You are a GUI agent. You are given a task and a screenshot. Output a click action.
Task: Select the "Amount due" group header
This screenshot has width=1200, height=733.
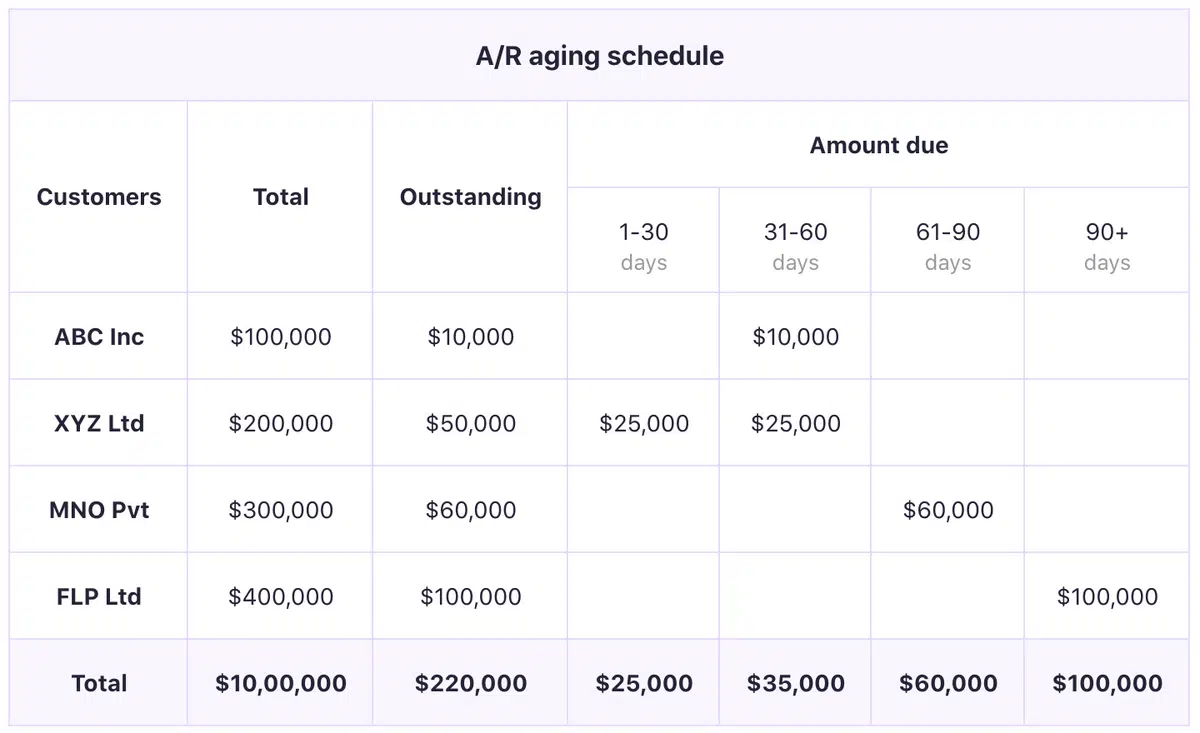tap(879, 145)
